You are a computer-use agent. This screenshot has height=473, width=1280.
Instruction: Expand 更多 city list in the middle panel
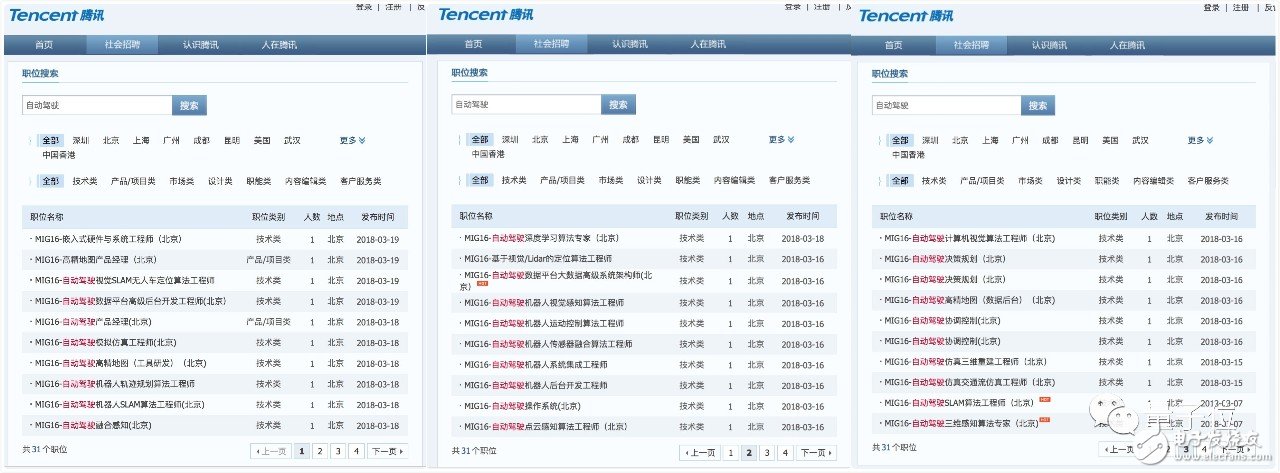[783, 140]
